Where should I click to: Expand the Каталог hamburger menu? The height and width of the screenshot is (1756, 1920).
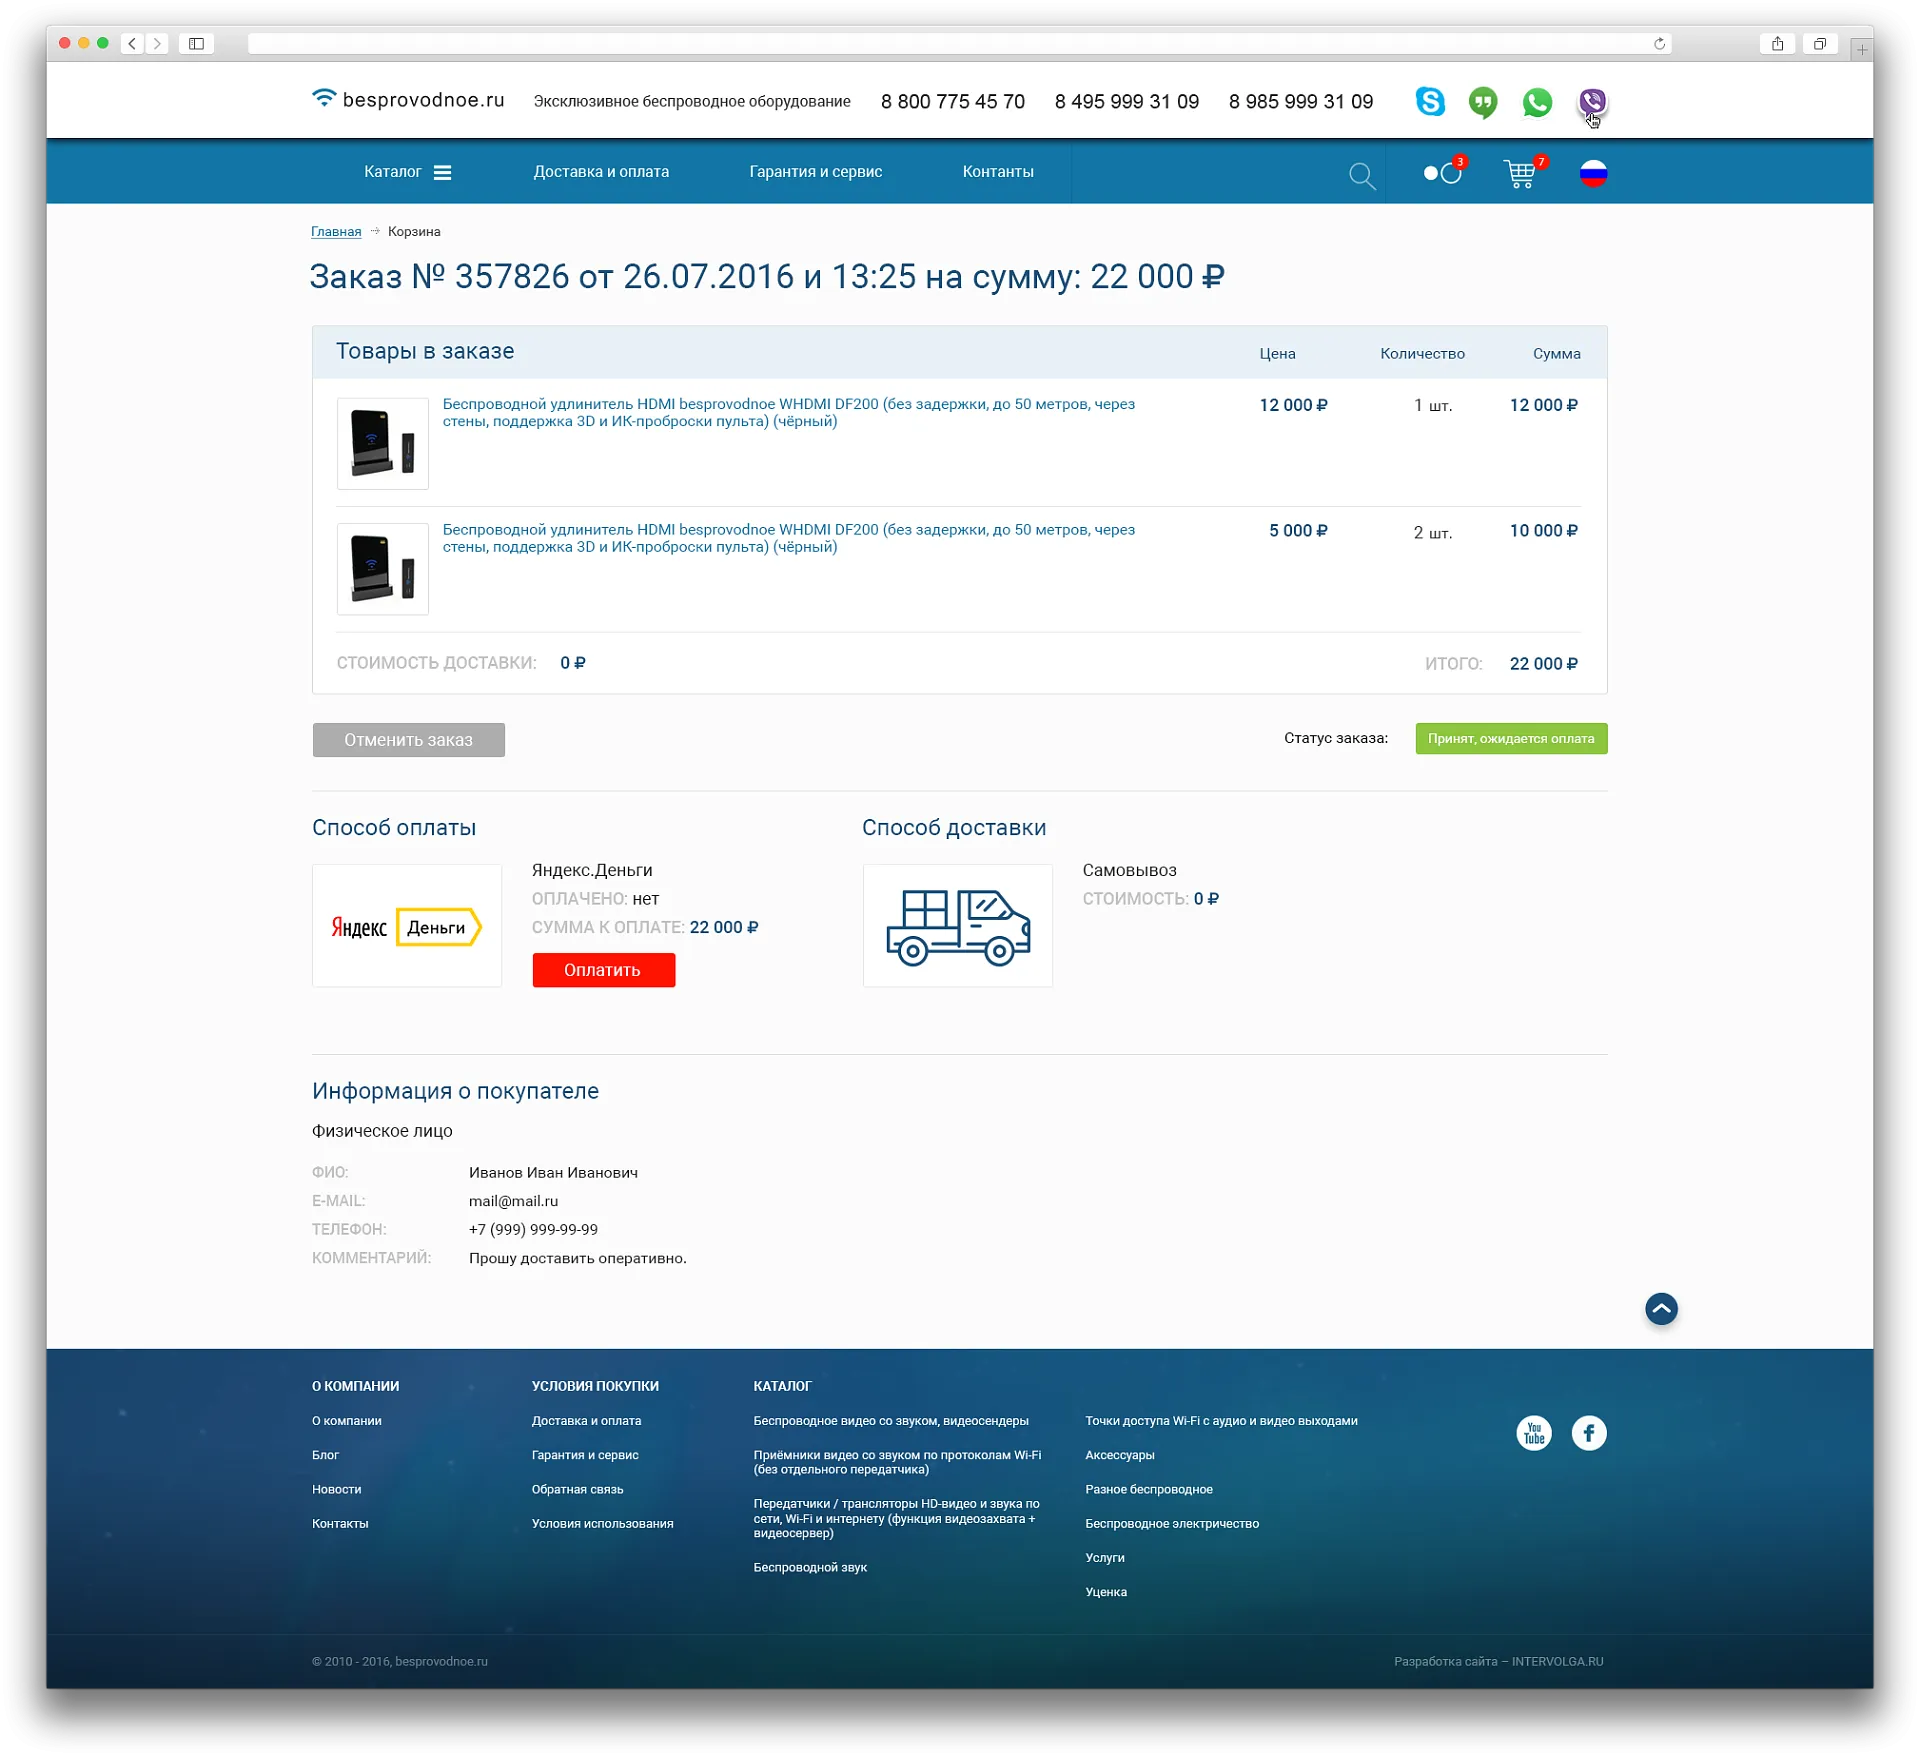click(x=442, y=172)
